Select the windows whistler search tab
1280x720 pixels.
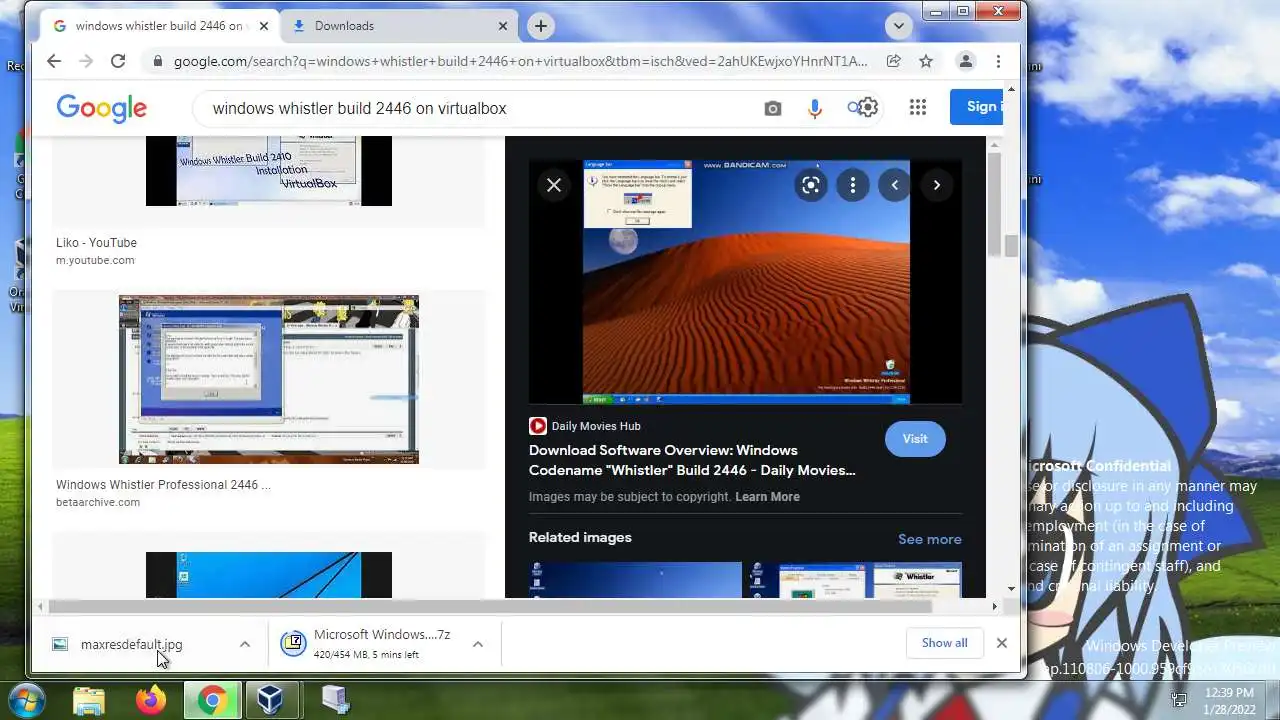[160, 26]
